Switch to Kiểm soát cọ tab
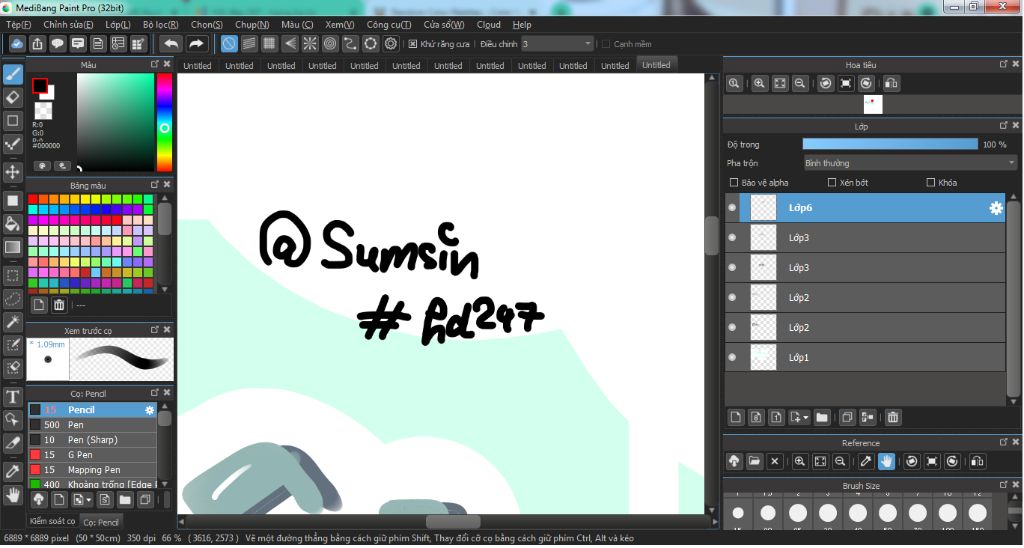Screen dimensions: 1024x548 (x=52, y=521)
